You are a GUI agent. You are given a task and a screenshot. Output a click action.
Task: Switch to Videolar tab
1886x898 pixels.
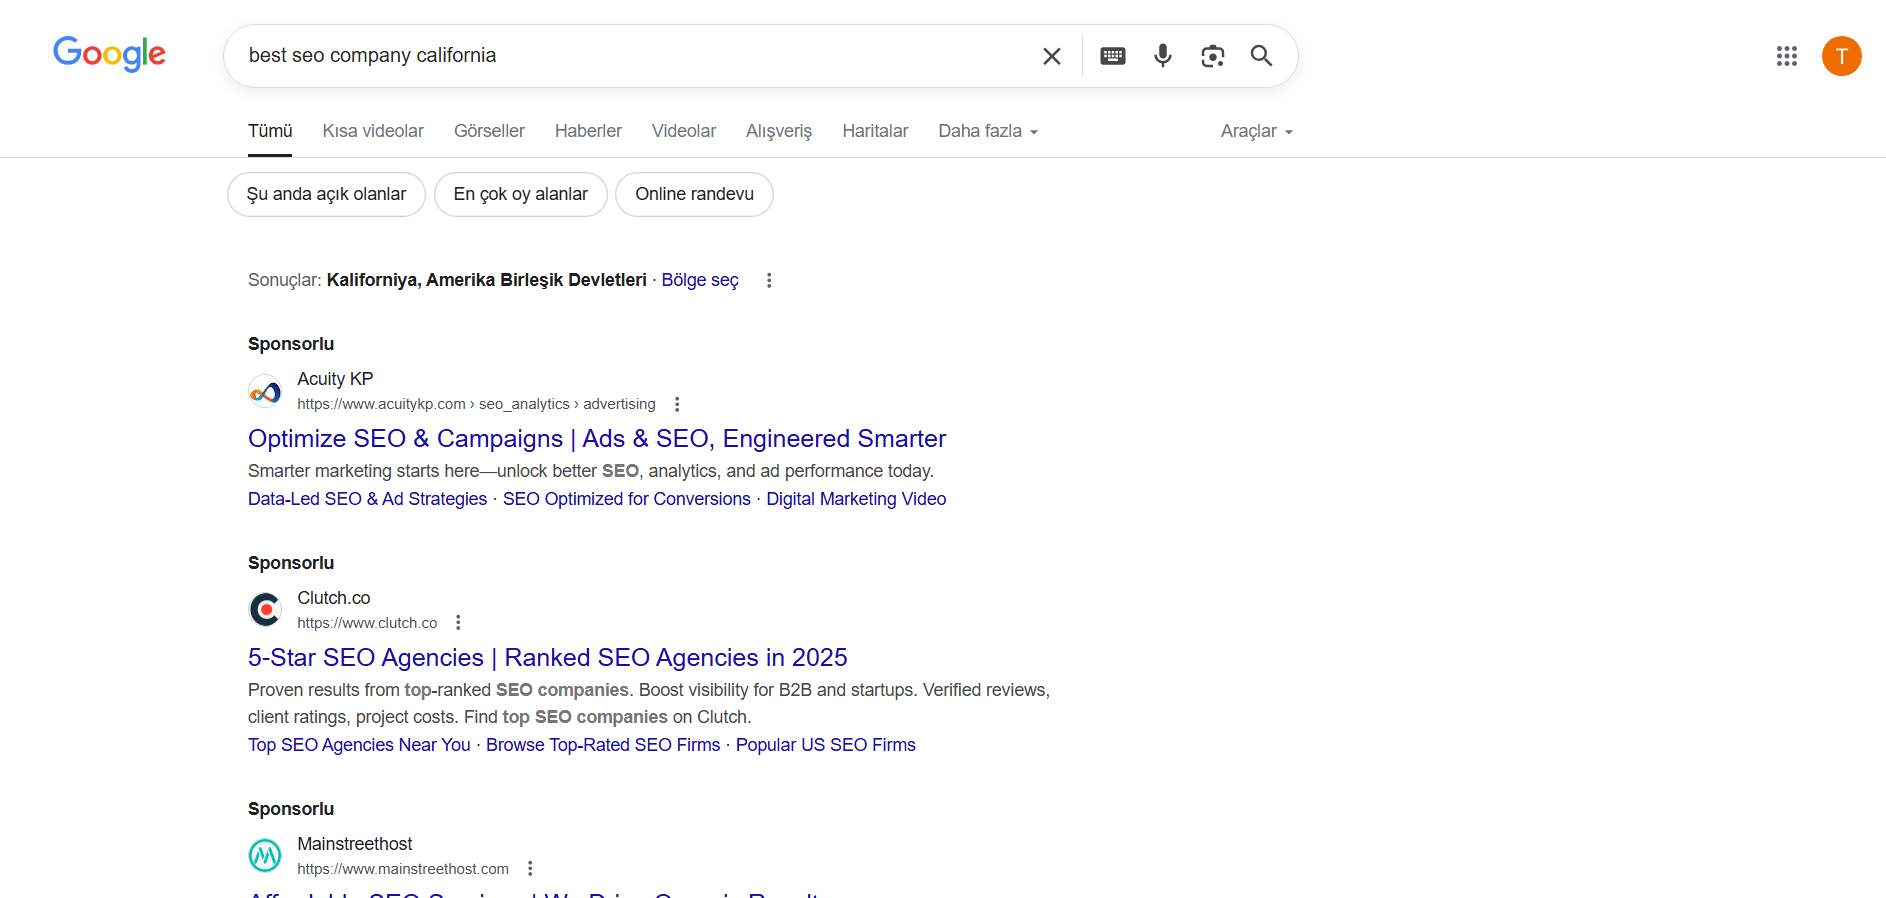(684, 131)
